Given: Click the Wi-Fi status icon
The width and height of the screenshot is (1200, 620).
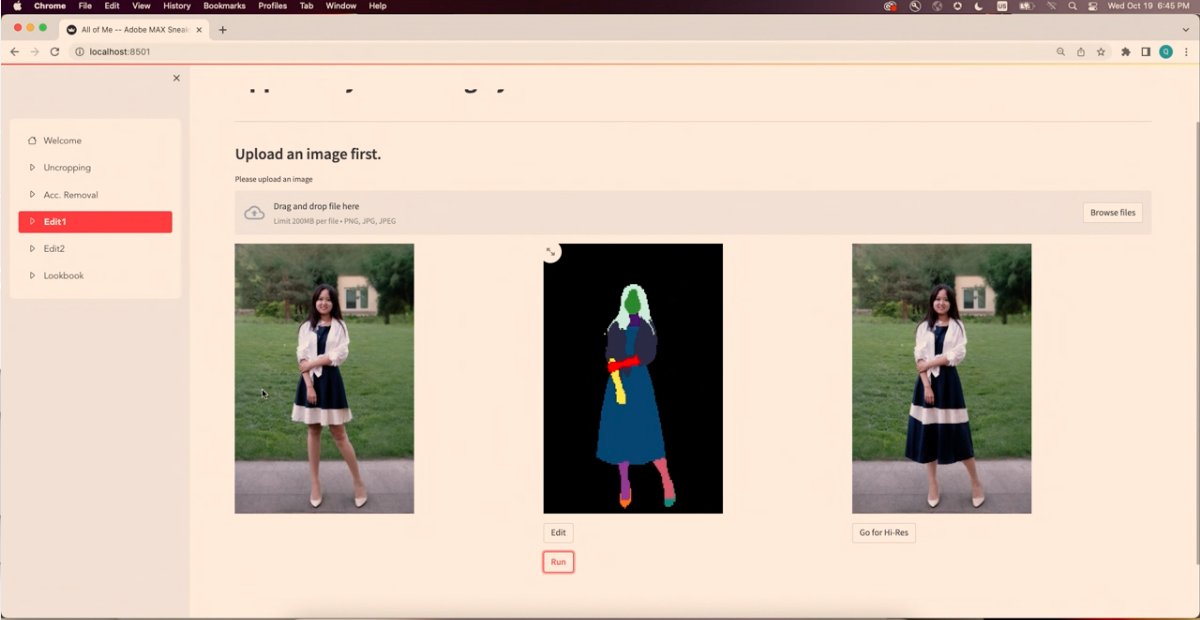Looking at the screenshot, I should pyautogui.click(x=1051, y=6).
